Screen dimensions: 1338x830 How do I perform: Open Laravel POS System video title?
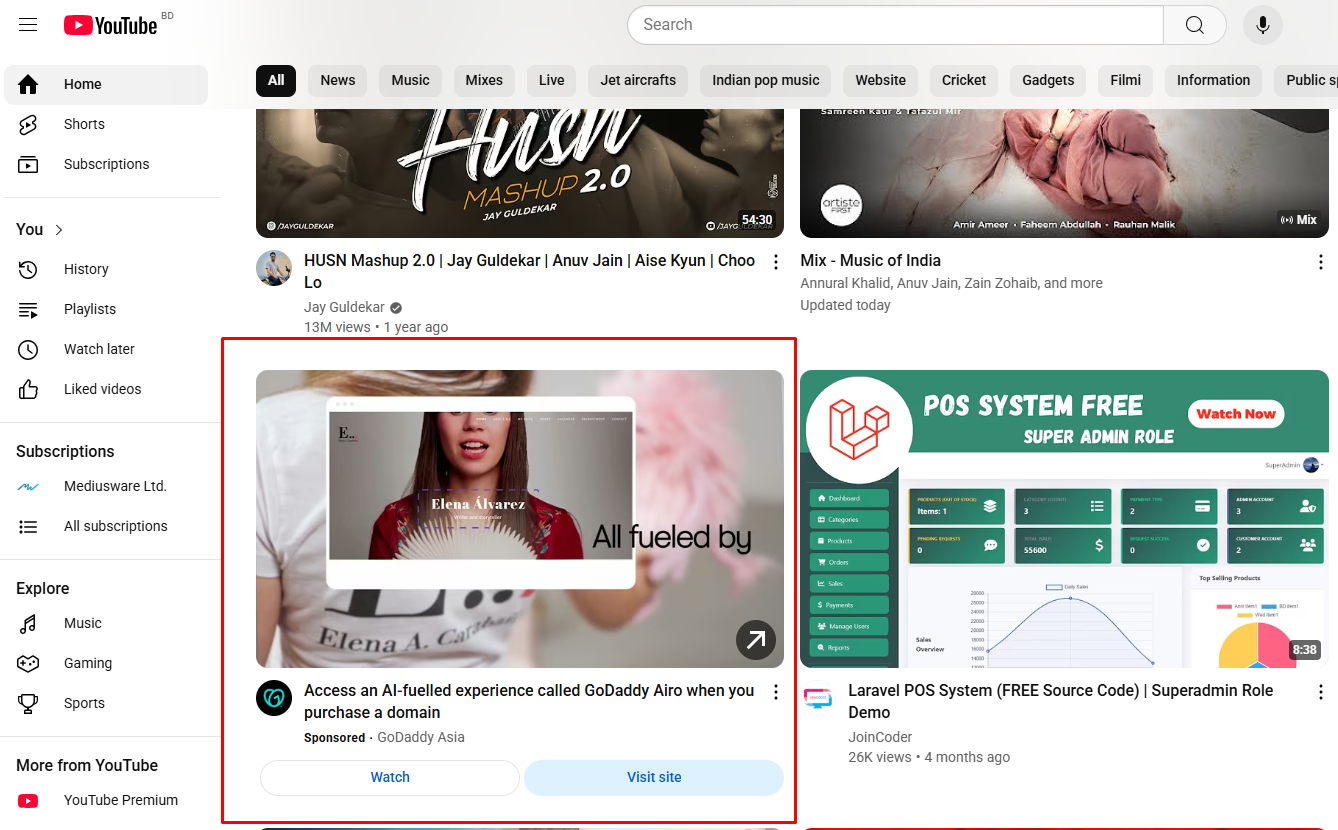click(1061, 701)
